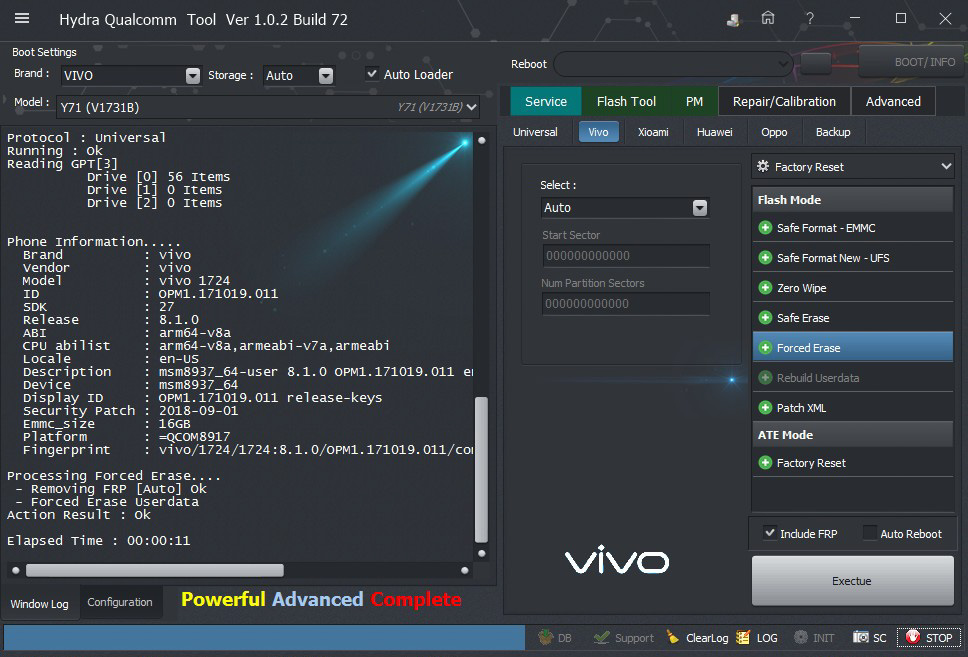Open the Flash Tool tab
Viewport: 968px width, 657px height.
click(626, 101)
